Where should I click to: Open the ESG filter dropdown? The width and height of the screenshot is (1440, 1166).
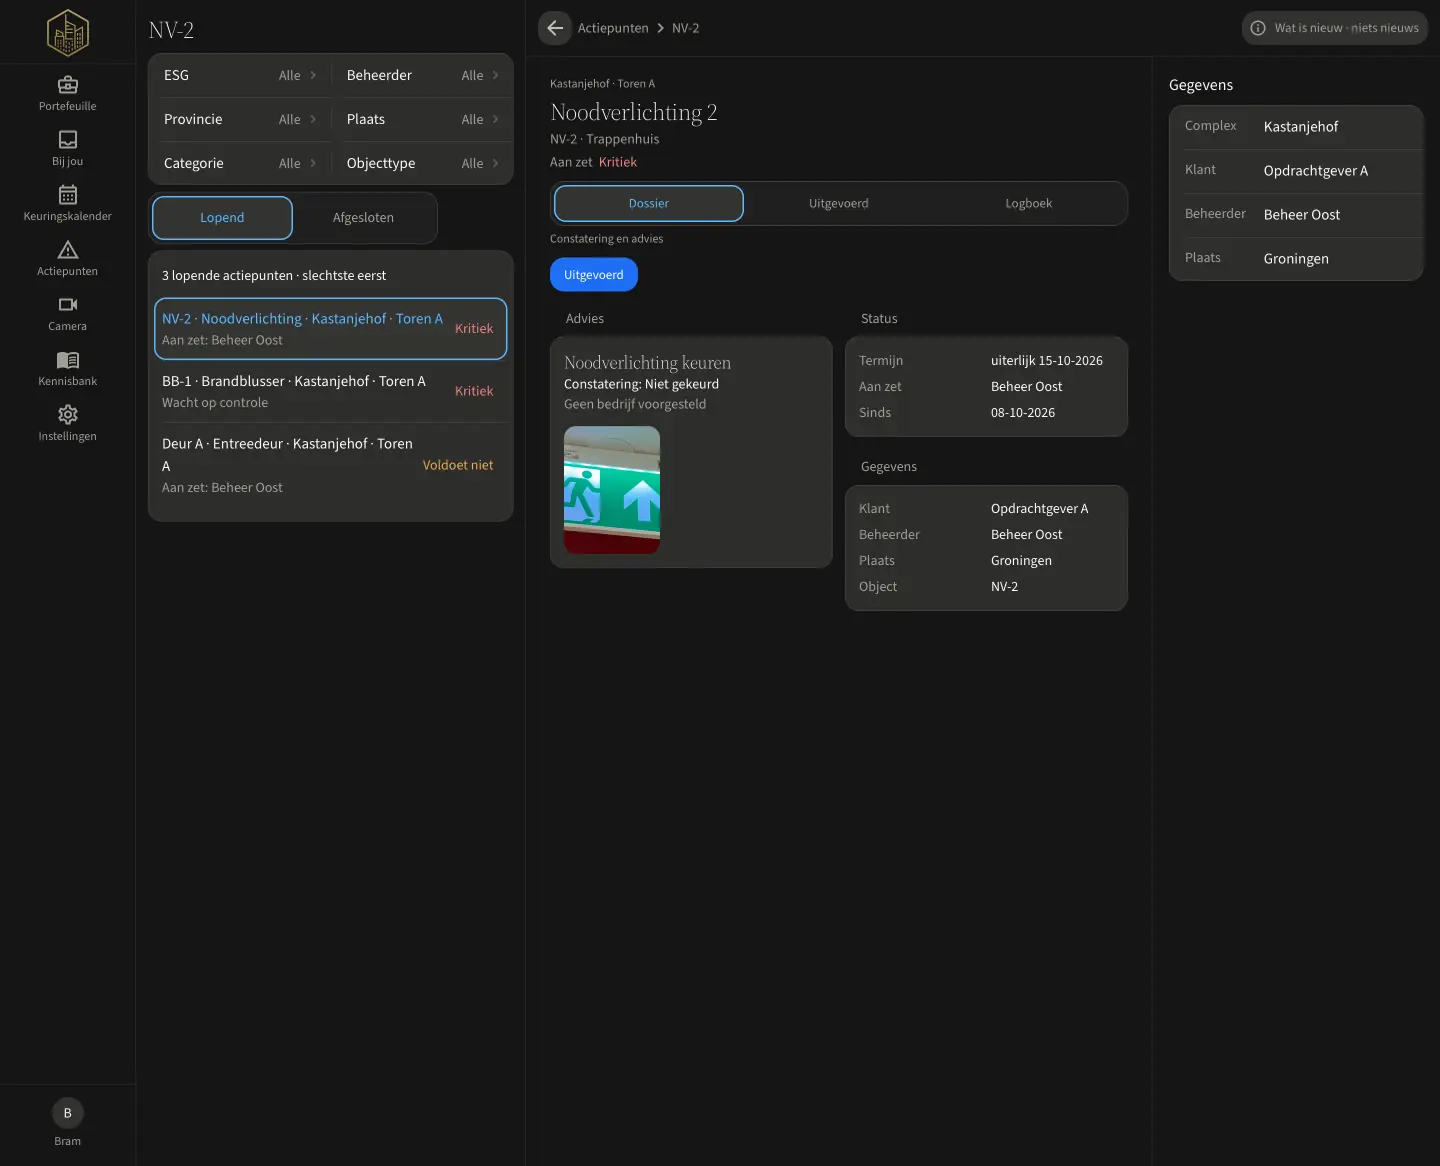[x=240, y=75]
